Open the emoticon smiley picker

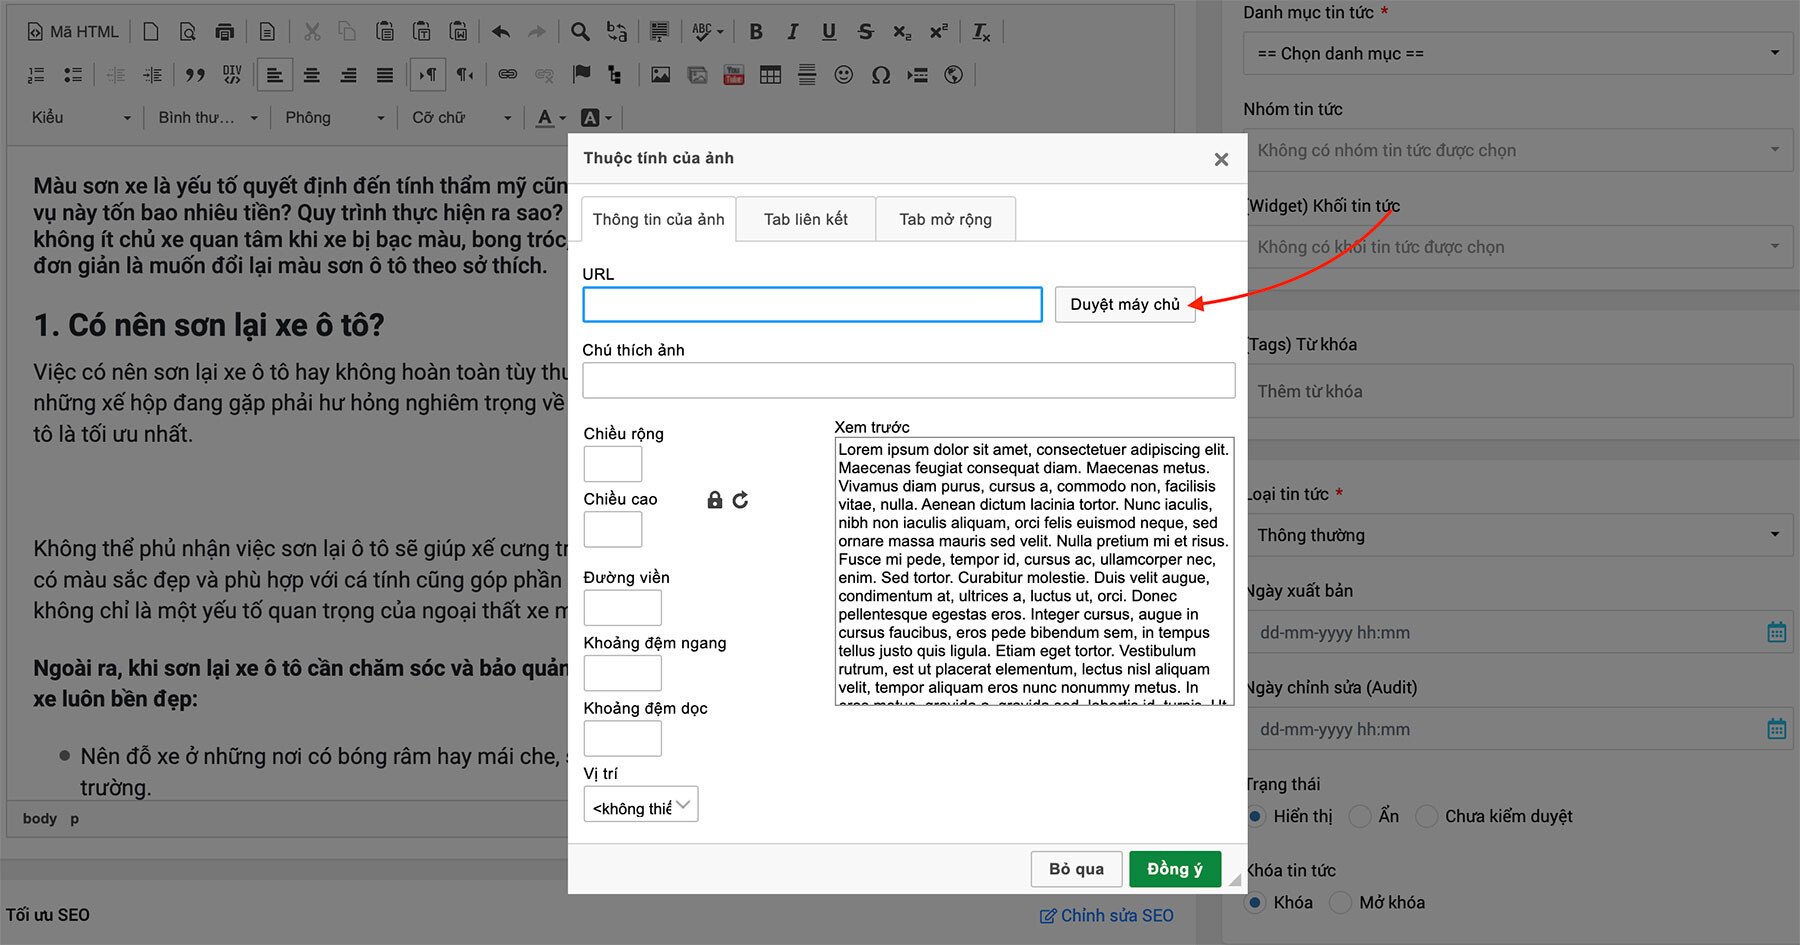click(844, 75)
